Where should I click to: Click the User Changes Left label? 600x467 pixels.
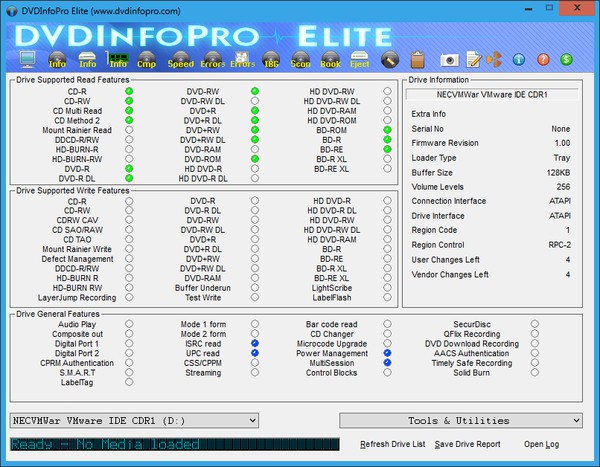[445, 260]
